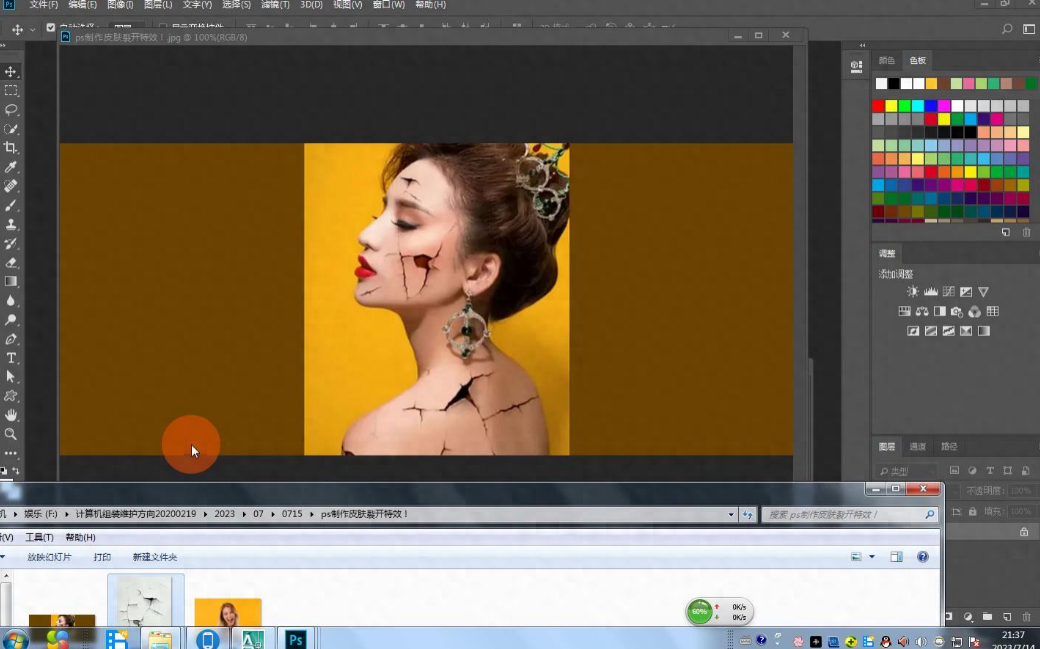
Task: Select the Spot Healing Brush tool
Action: pos(11,186)
